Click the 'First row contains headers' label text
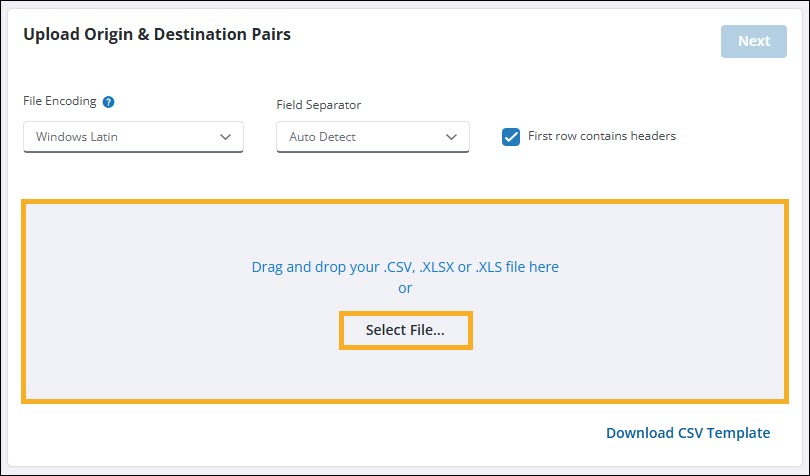Image resolution: width=810 pixels, height=476 pixels. tap(601, 136)
